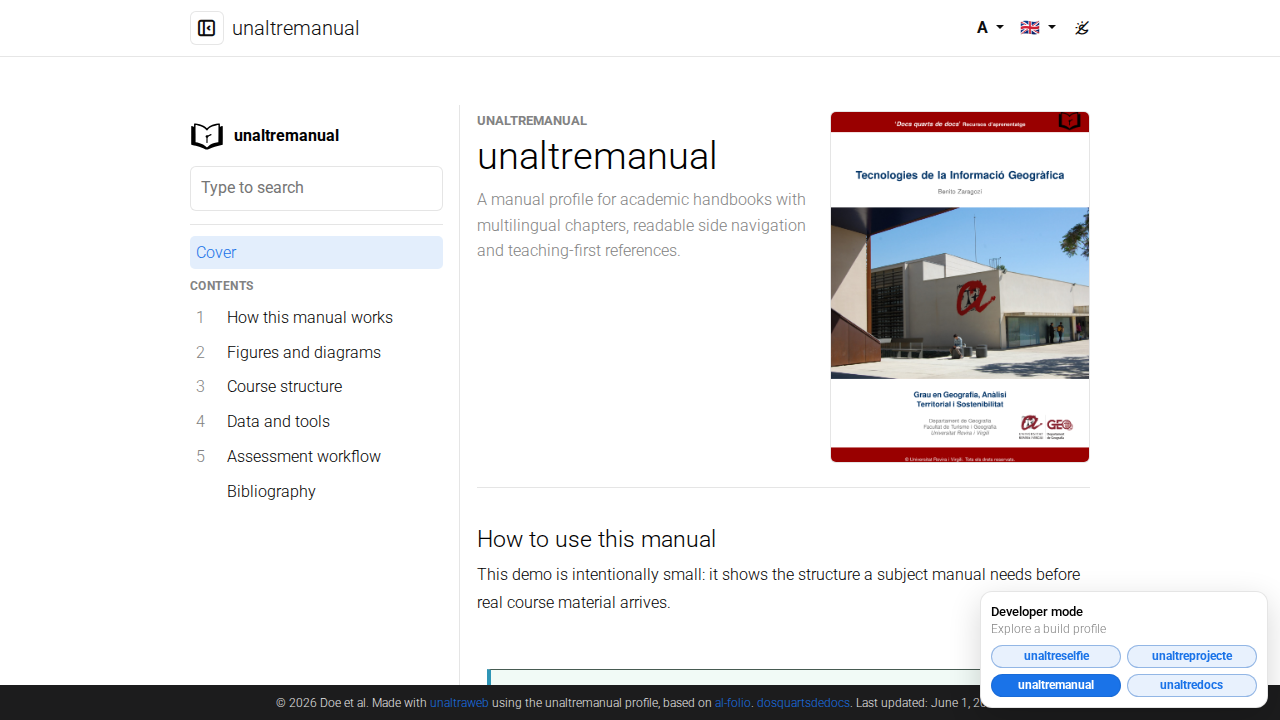Viewport: 1280px width, 720px height.
Task: Select the unaltremanual build profile
Action: pyautogui.click(x=1056, y=685)
